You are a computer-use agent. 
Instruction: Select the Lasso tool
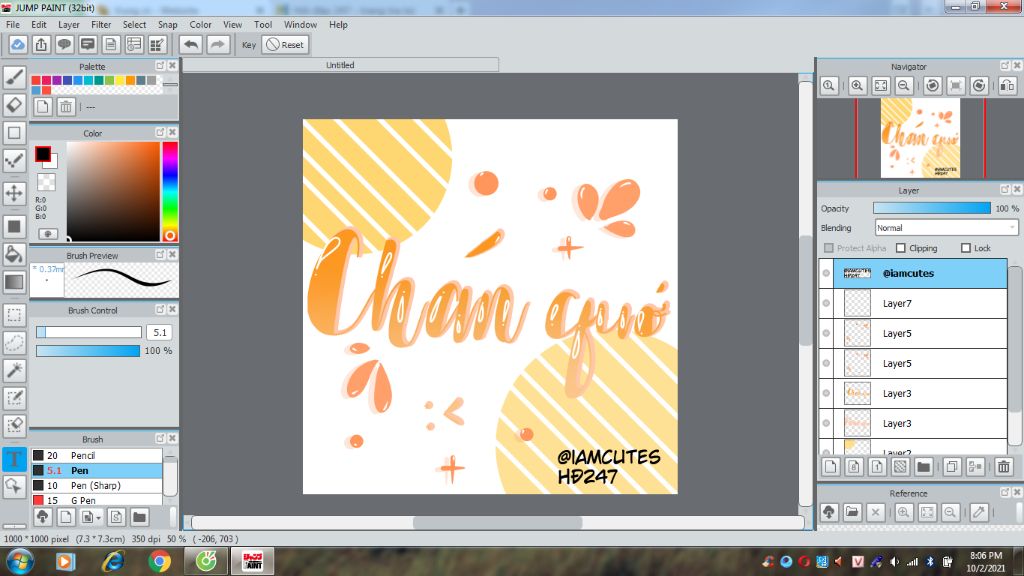[14, 343]
